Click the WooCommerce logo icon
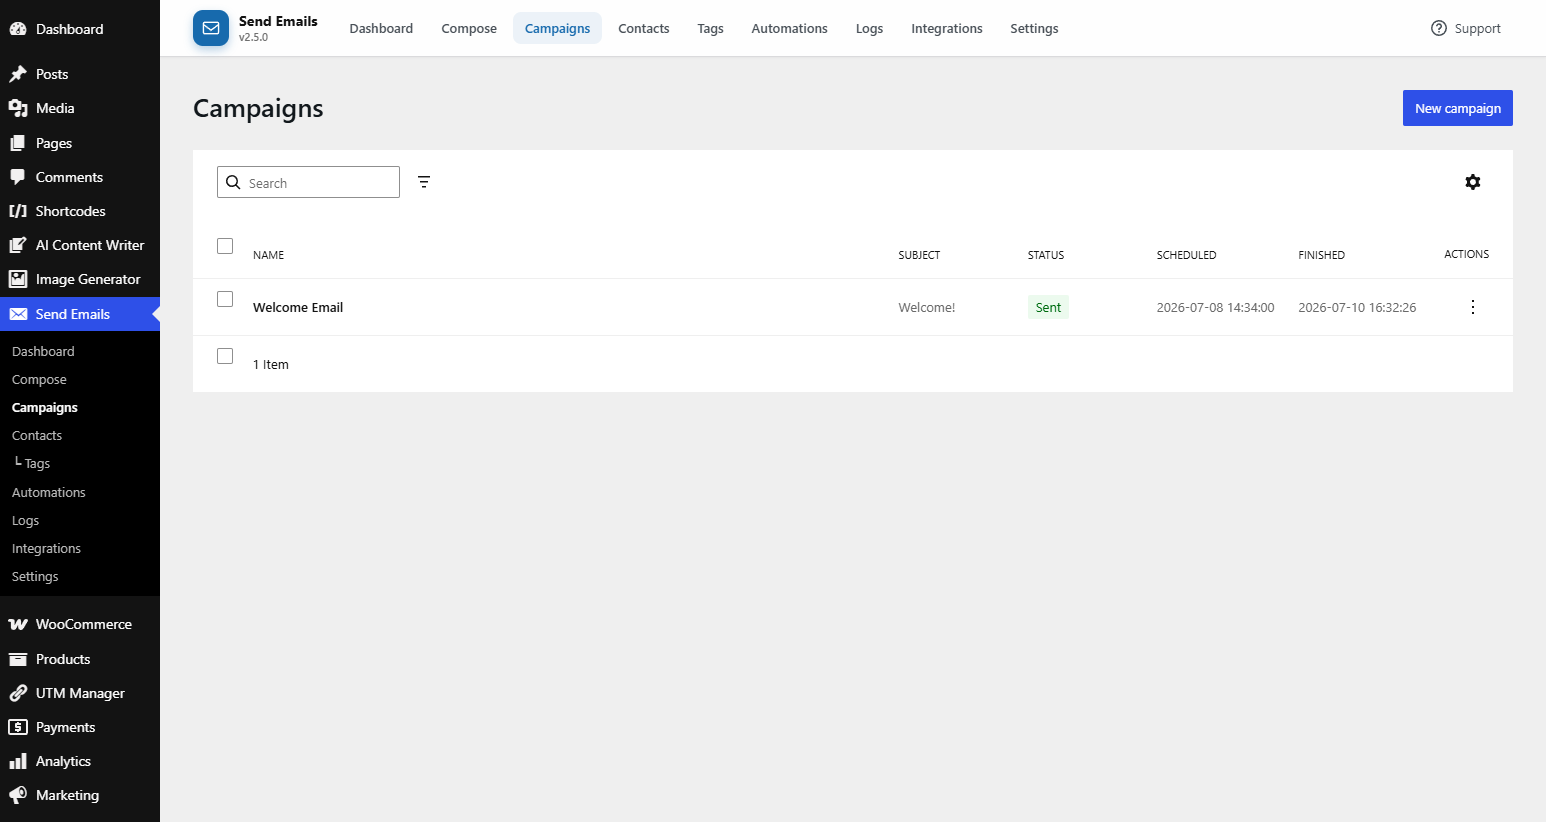Image resolution: width=1546 pixels, height=822 pixels. coord(18,624)
